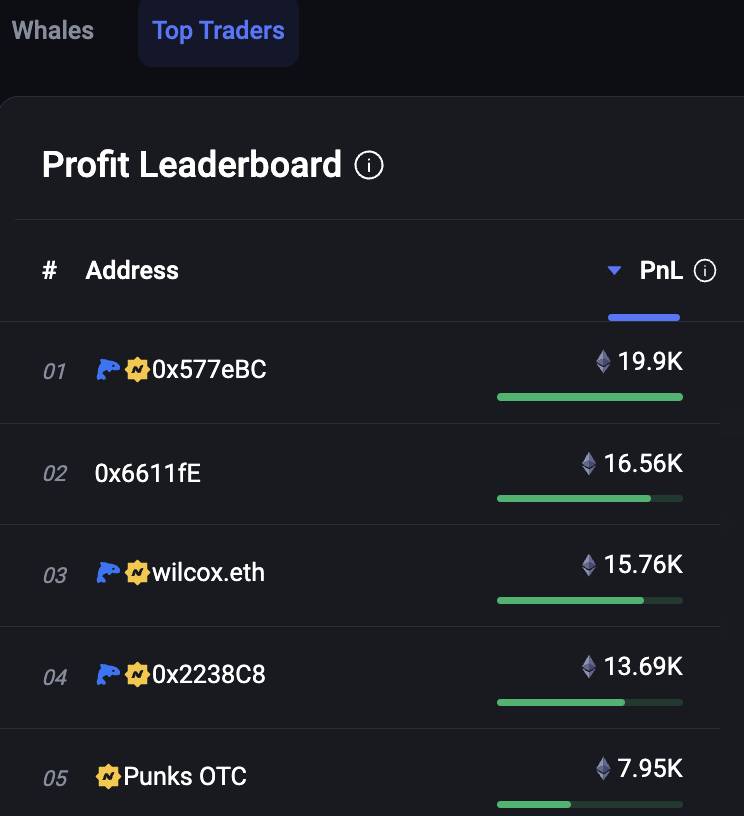Click the PnL info icon
This screenshot has width=744, height=816.
(705, 271)
